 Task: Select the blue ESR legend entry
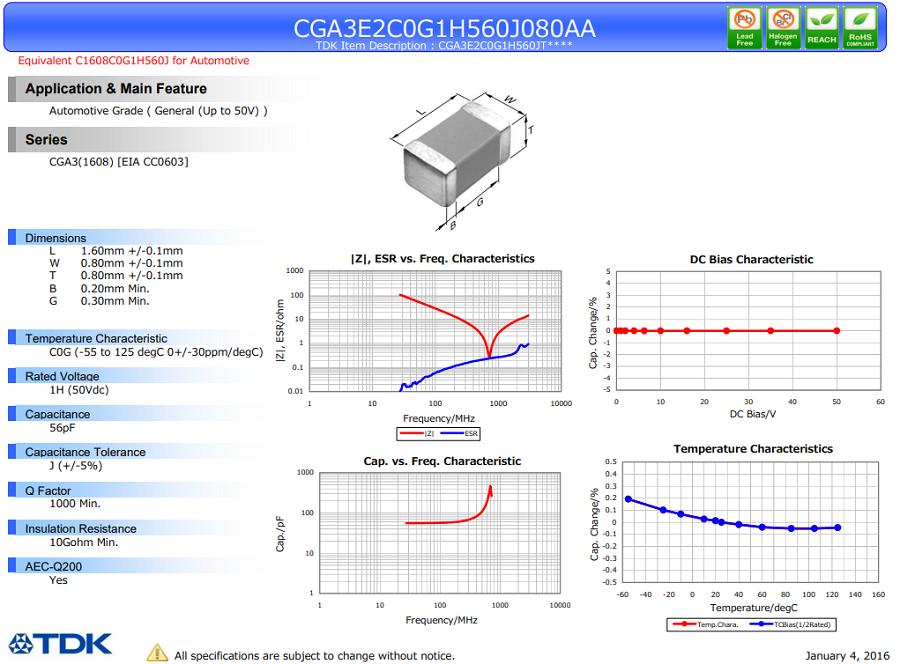[459, 433]
